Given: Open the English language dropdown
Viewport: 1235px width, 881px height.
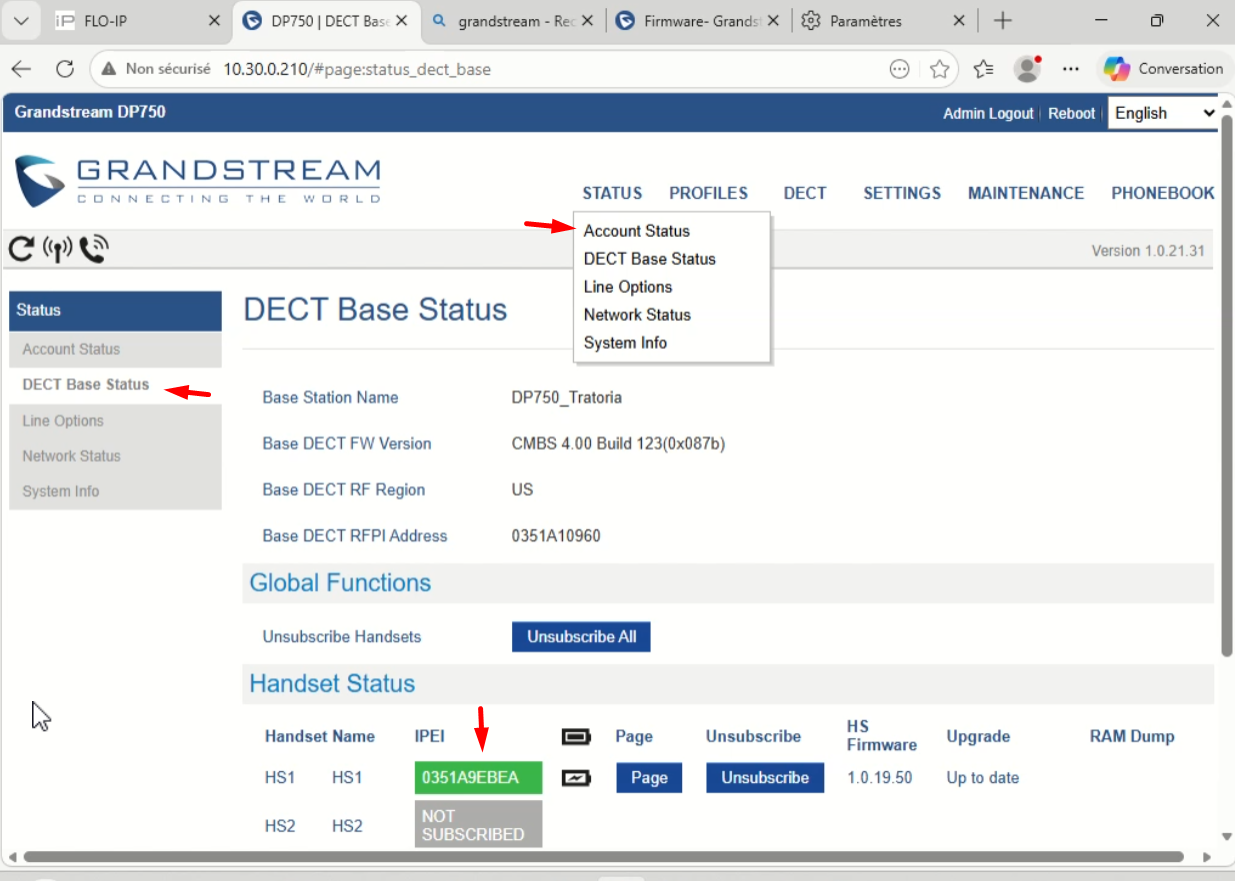Looking at the screenshot, I should [x=1163, y=113].
